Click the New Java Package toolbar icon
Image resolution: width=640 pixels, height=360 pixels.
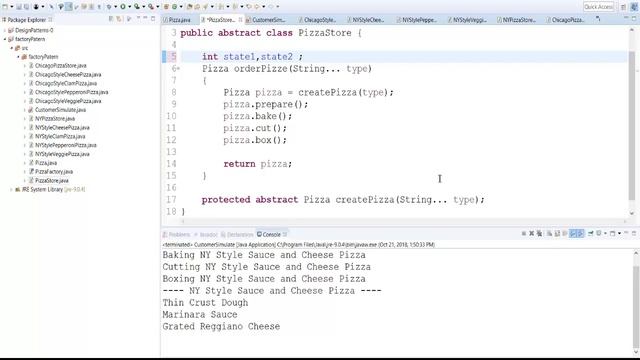[166, 7]
